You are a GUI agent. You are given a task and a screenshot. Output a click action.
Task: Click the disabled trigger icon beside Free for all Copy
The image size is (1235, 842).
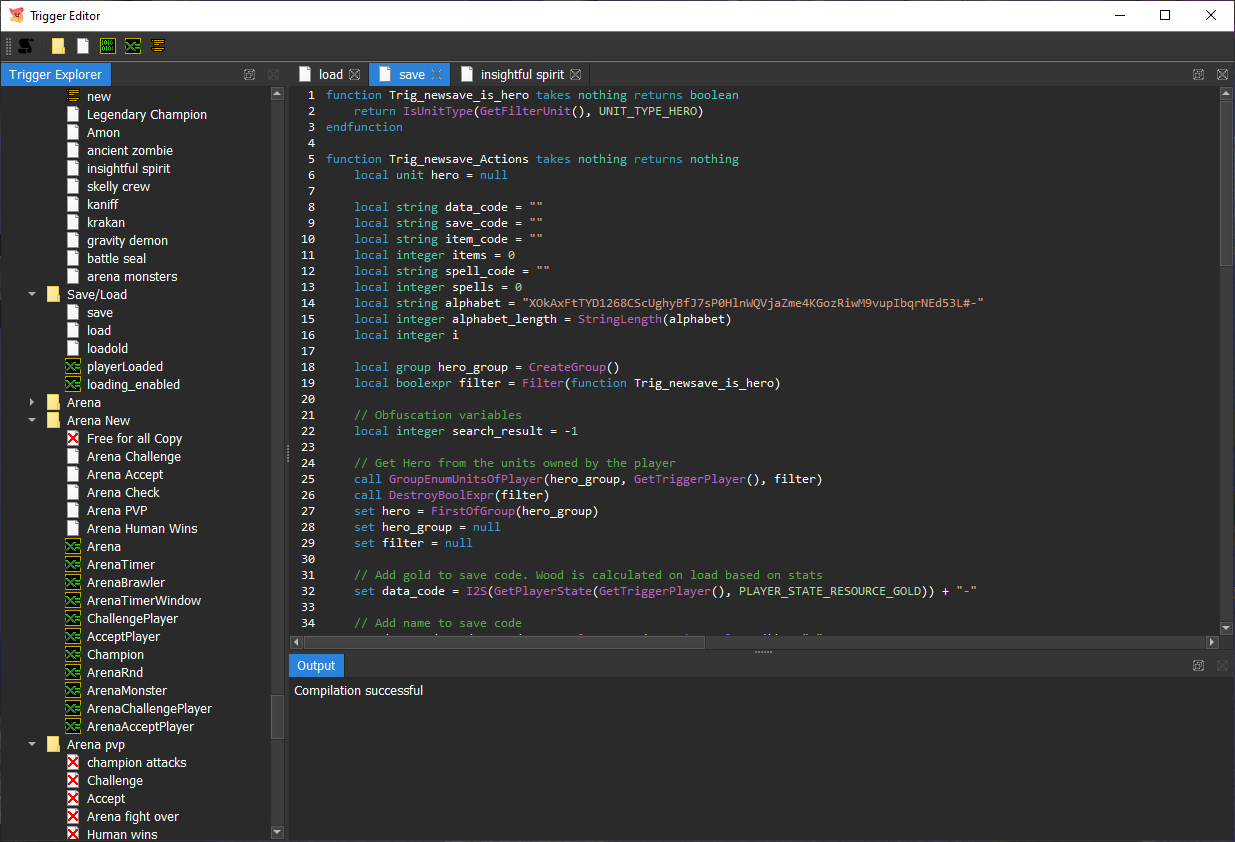click(x=73, y=439)
